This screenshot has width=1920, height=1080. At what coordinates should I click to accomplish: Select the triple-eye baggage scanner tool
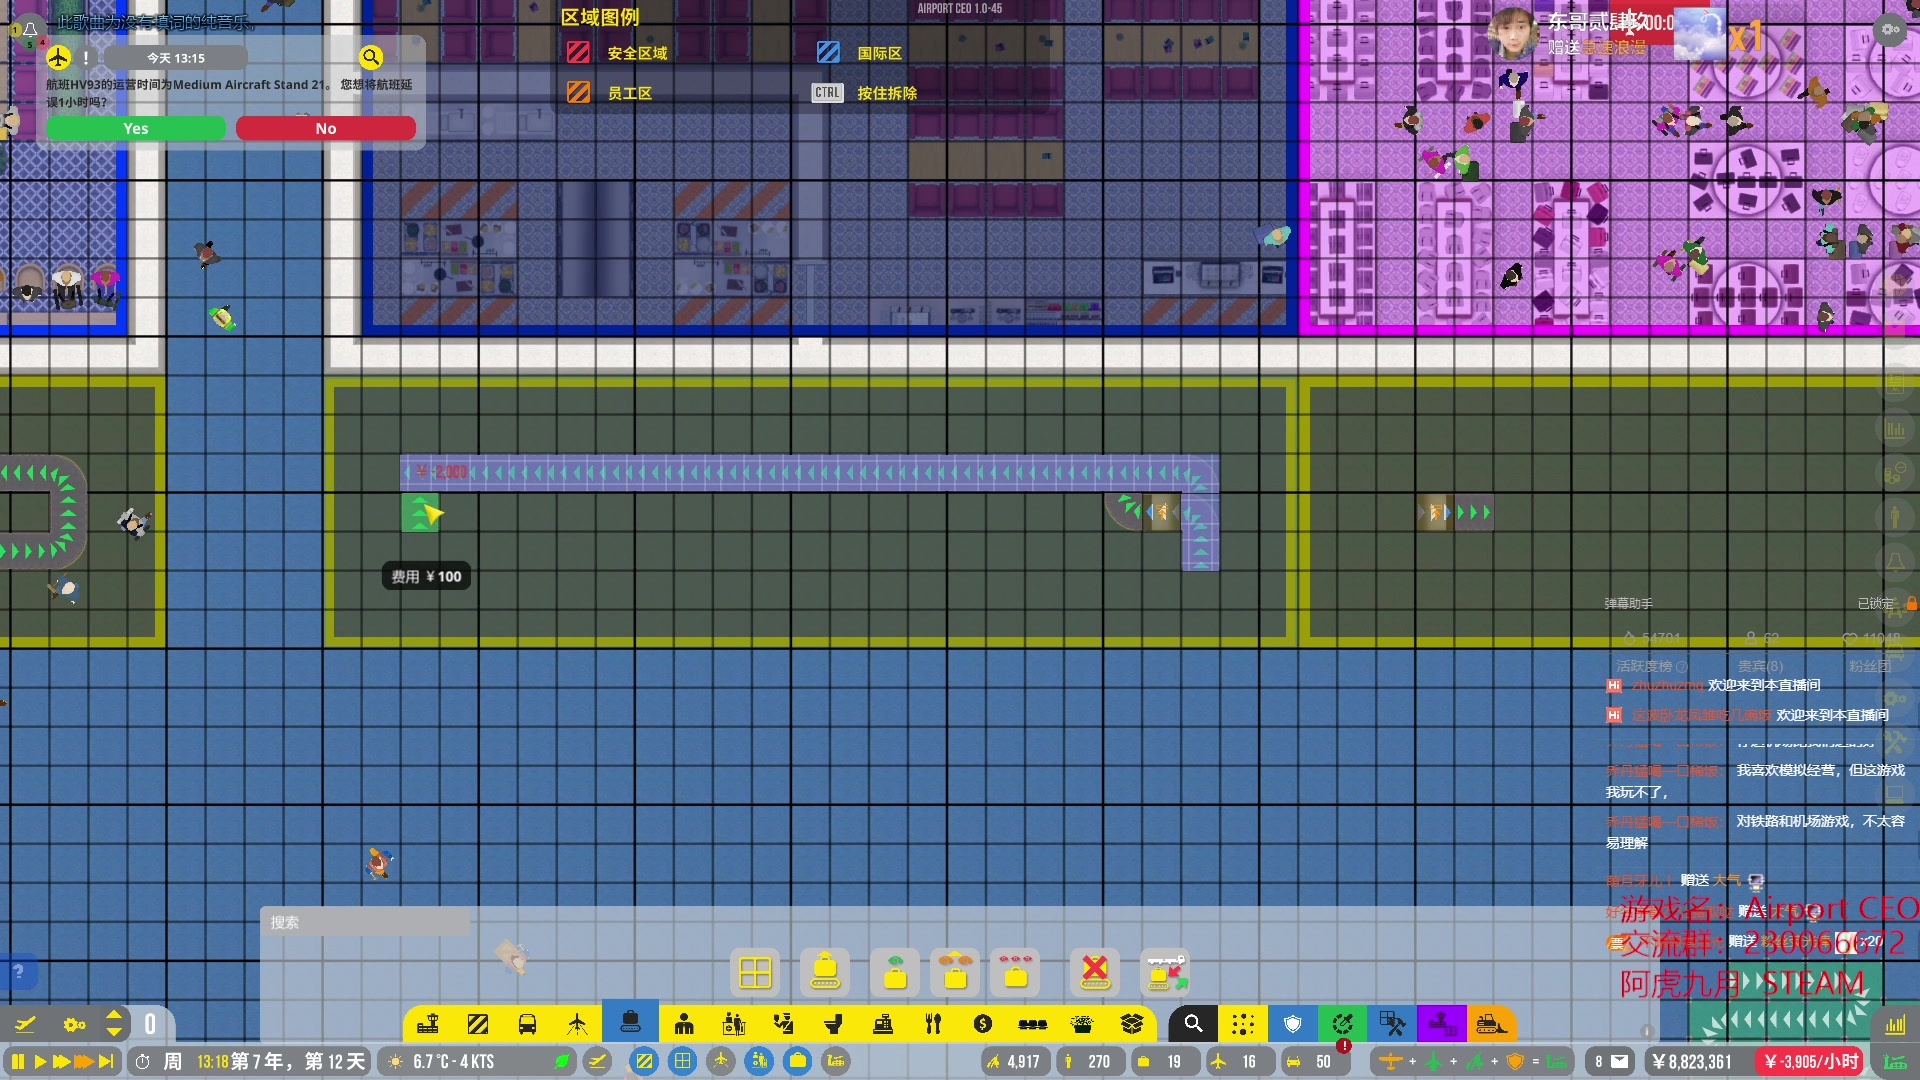pos(1016,972)
